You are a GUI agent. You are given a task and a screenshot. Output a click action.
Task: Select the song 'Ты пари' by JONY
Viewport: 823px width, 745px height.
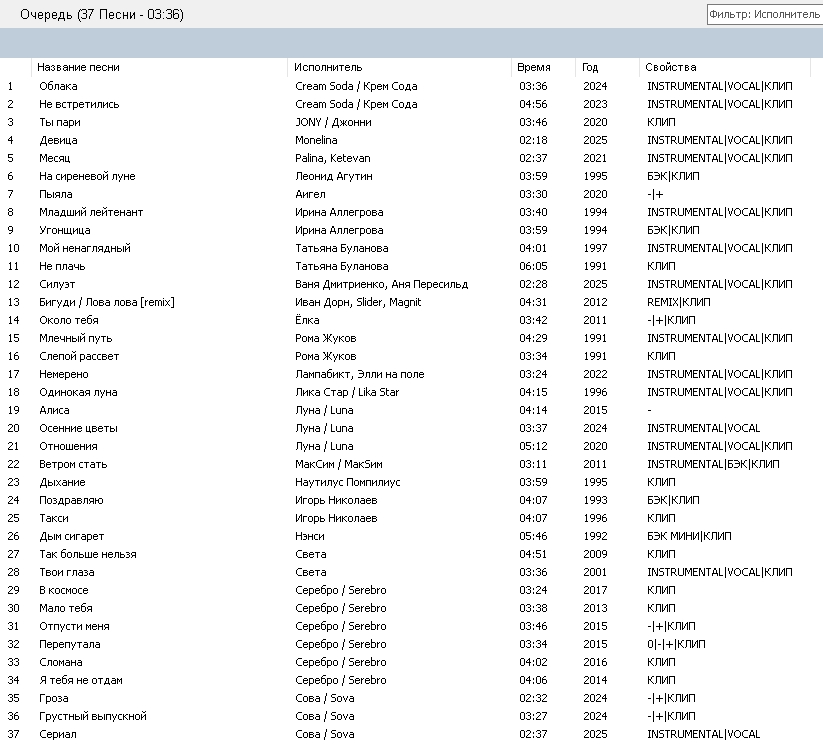(x=58, y=122)
